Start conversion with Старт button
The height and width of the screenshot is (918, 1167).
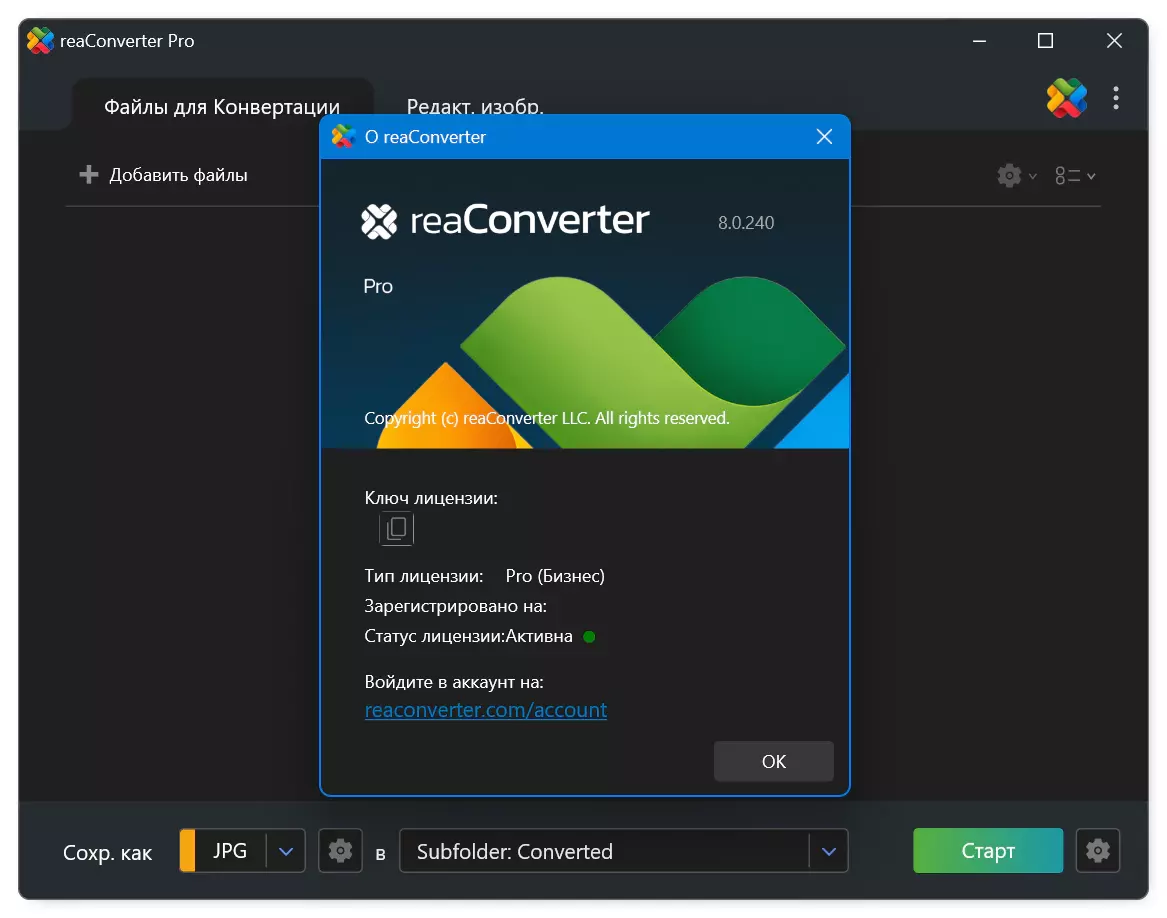(x=988, y=850)
